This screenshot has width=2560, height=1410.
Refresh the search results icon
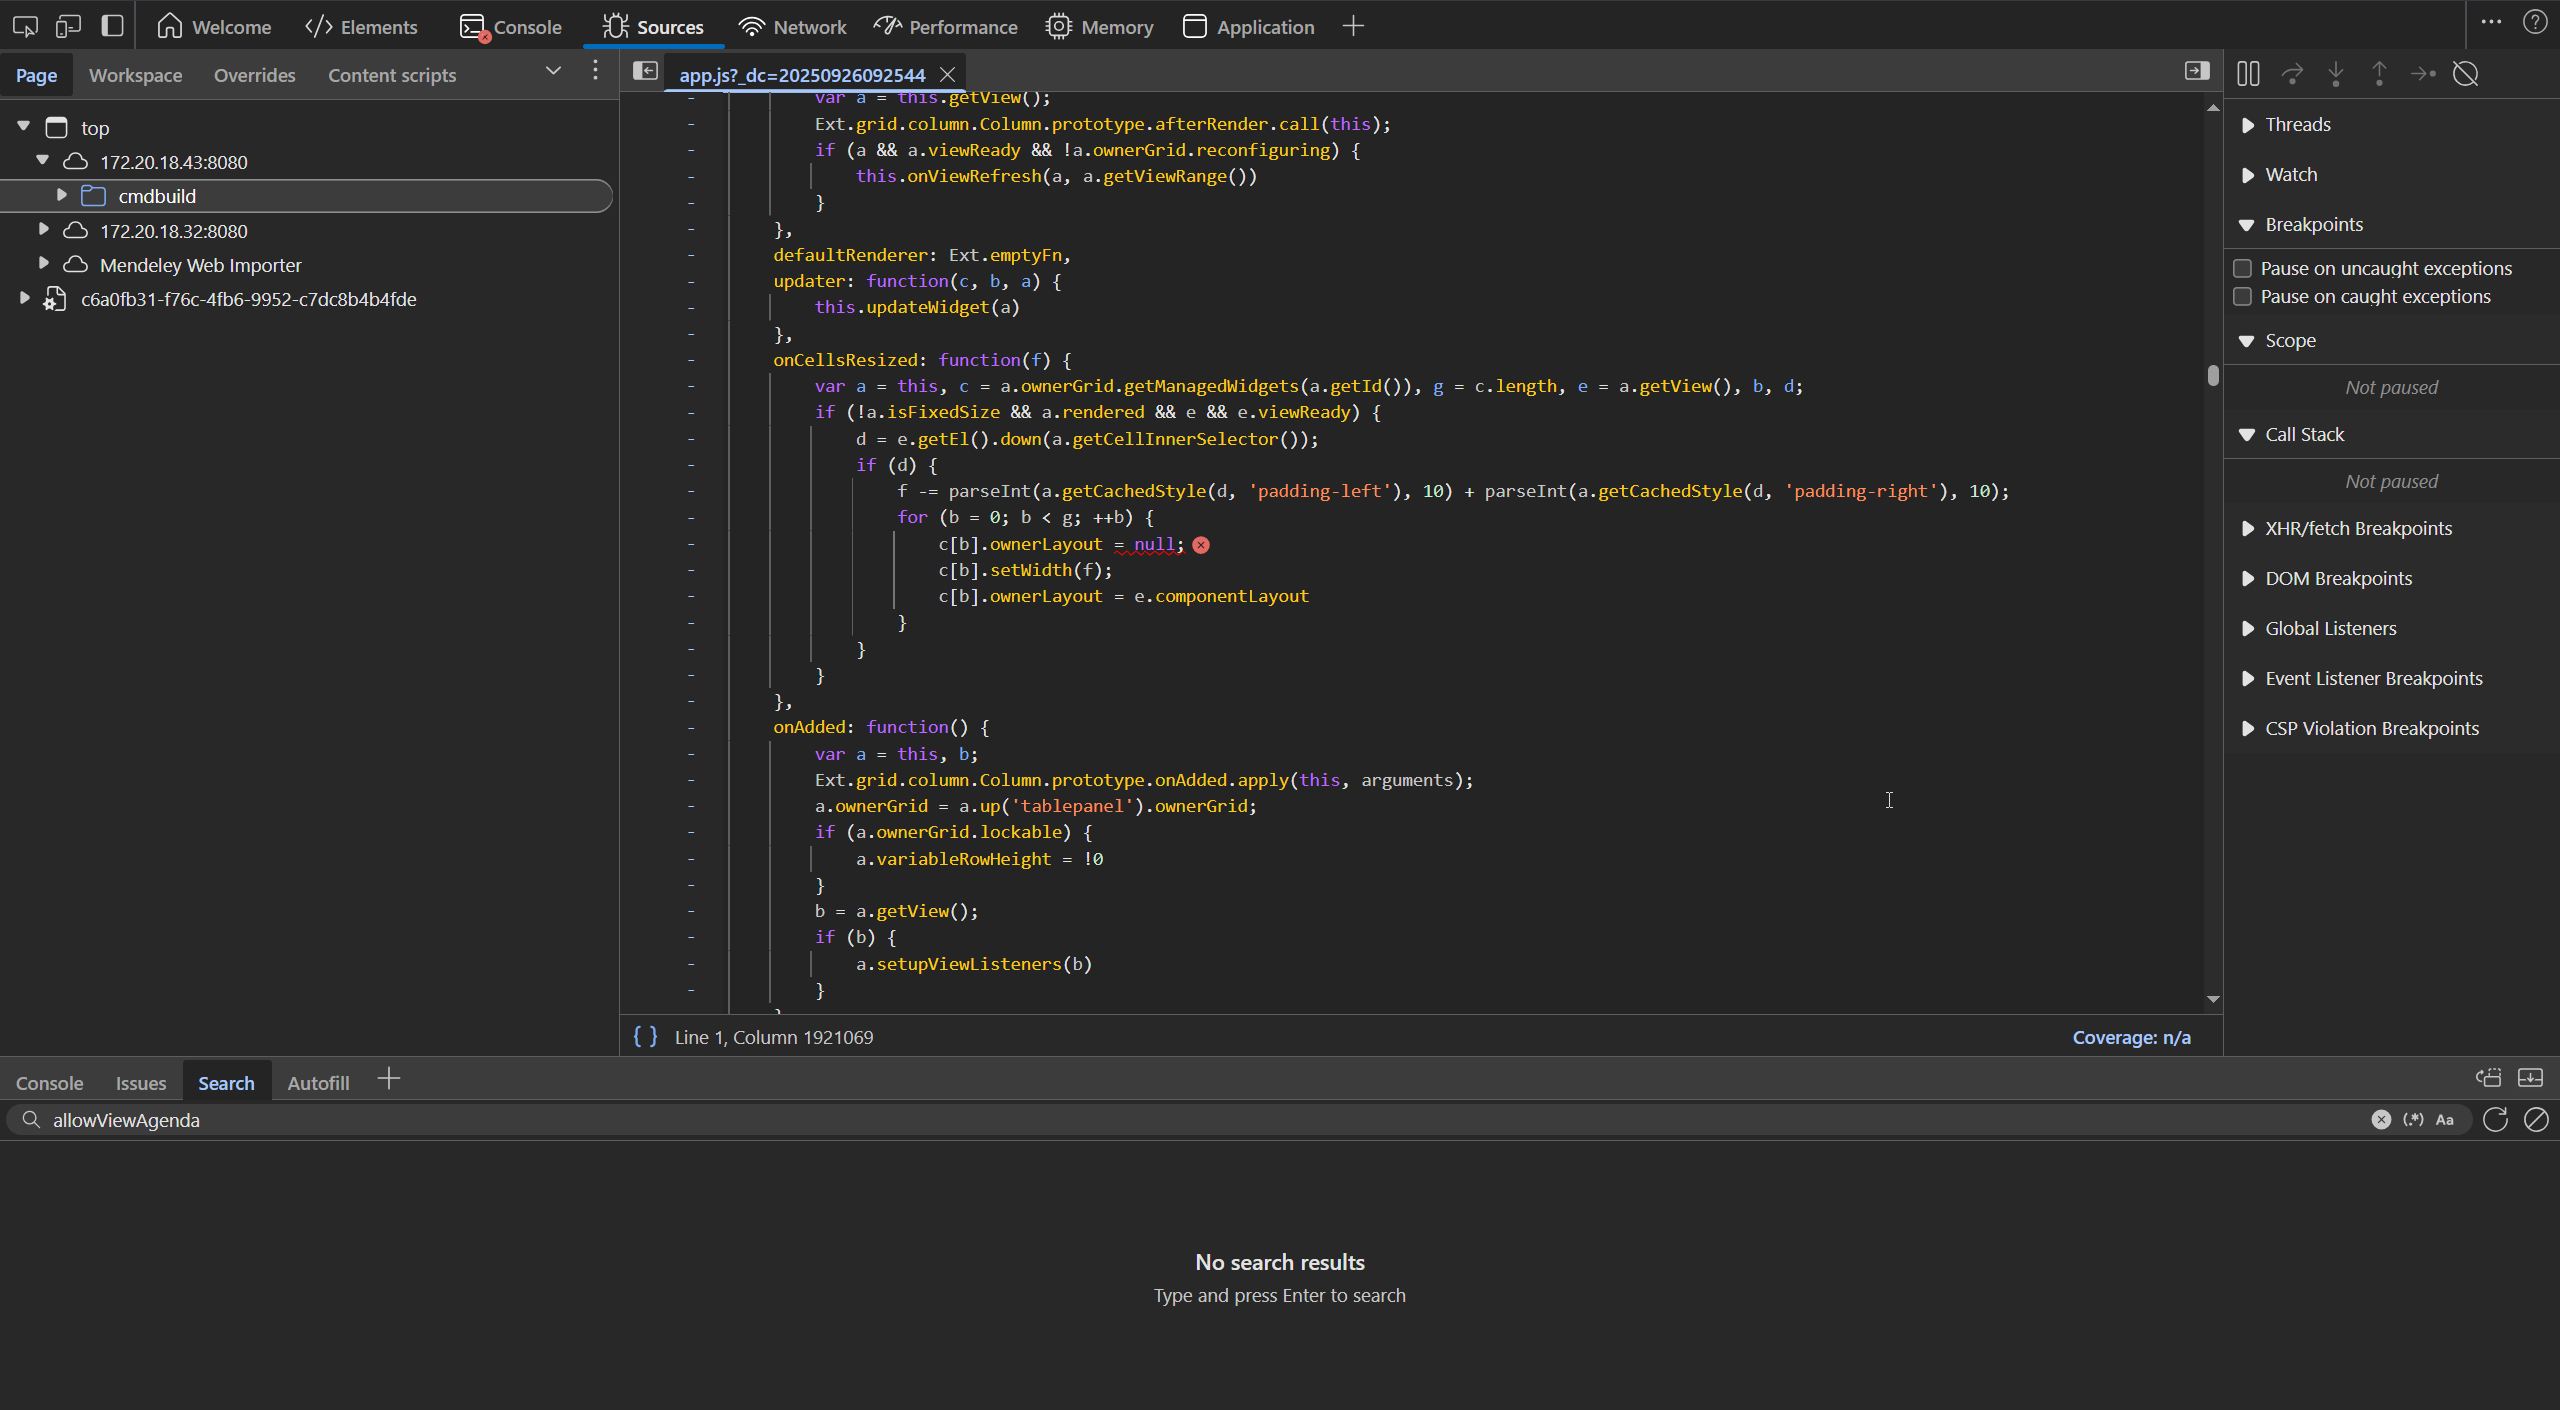[2495, 1119]
